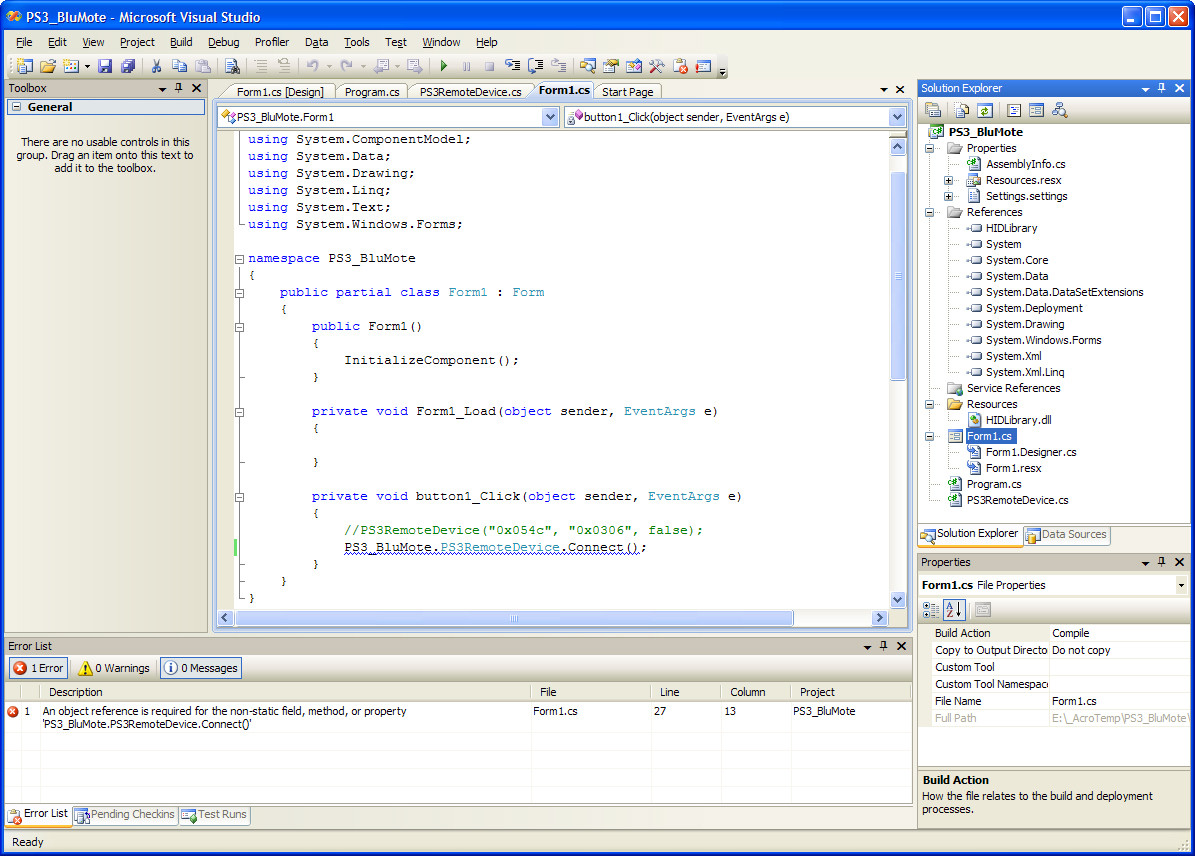Open the Toolbox via hammer and wrench icon

coord(656,66)
